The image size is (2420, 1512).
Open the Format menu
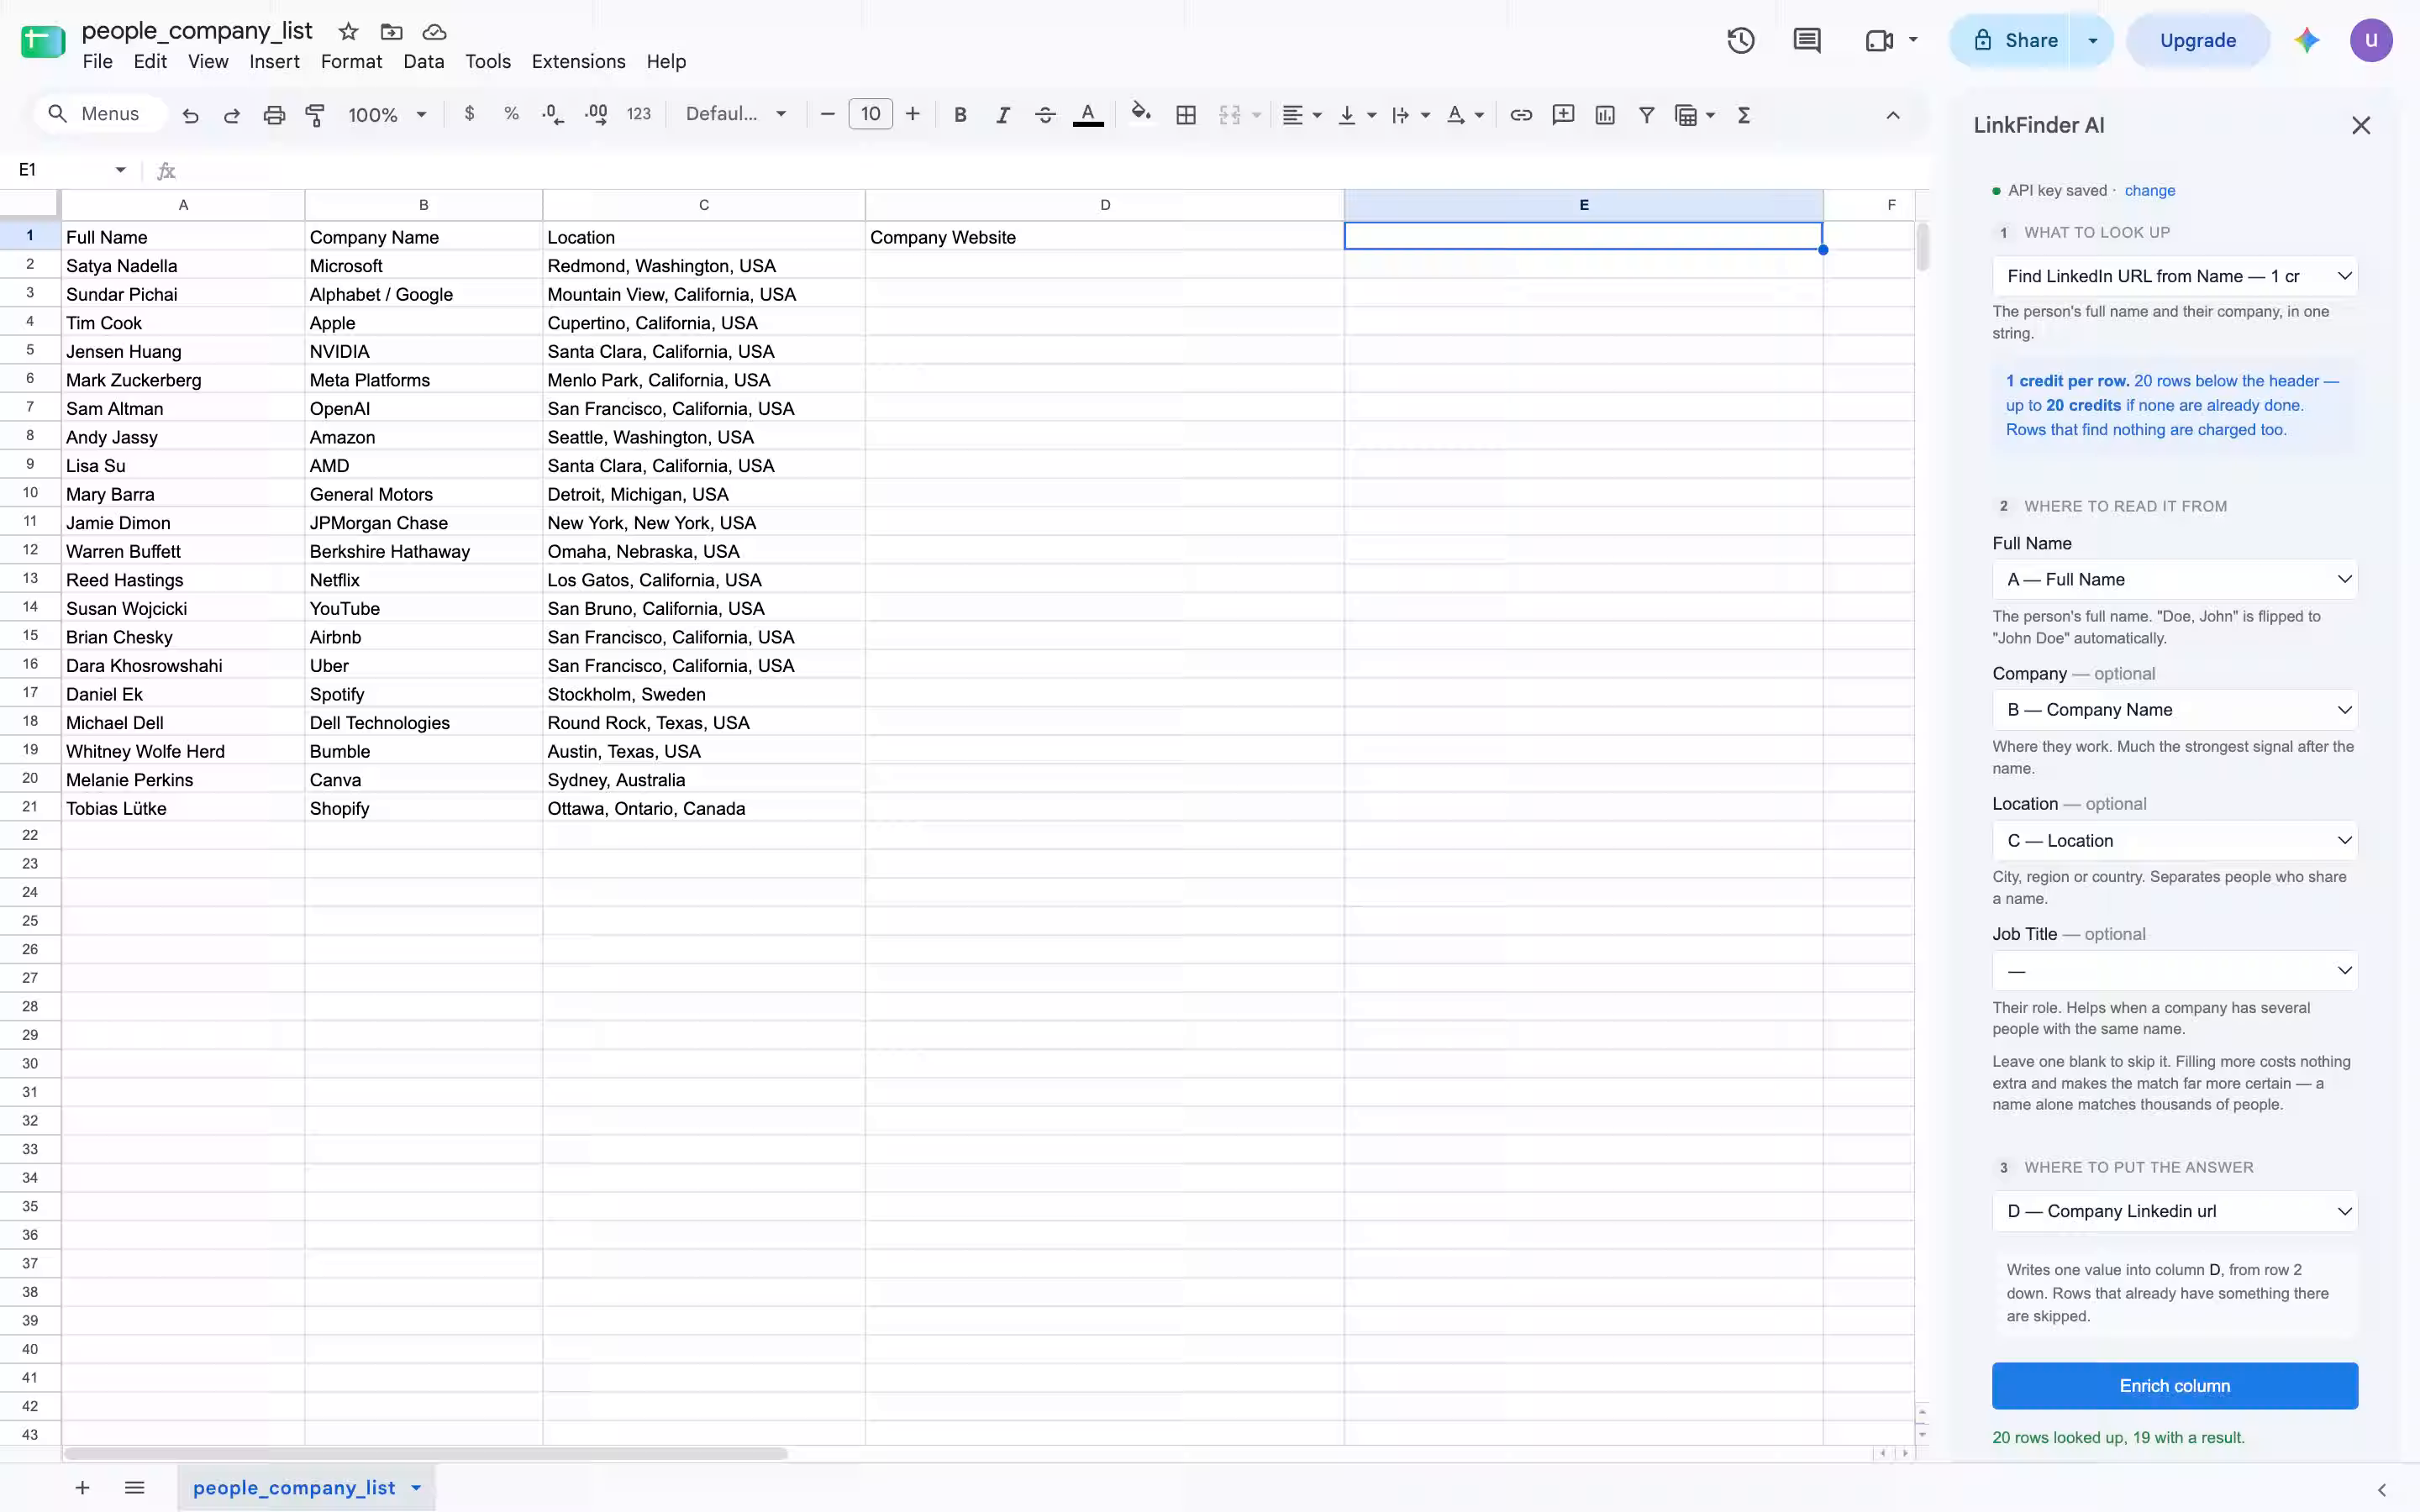tap(351, 61)
